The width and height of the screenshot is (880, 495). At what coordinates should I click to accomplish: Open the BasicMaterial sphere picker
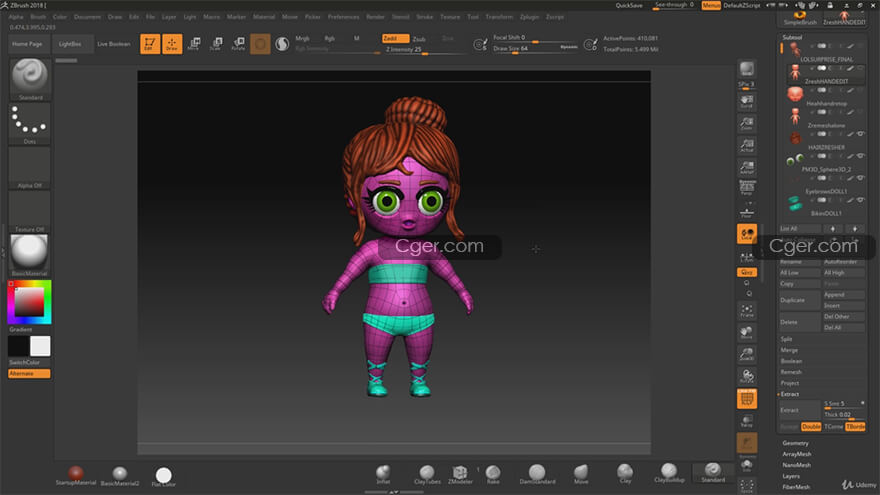pos(30,255)
